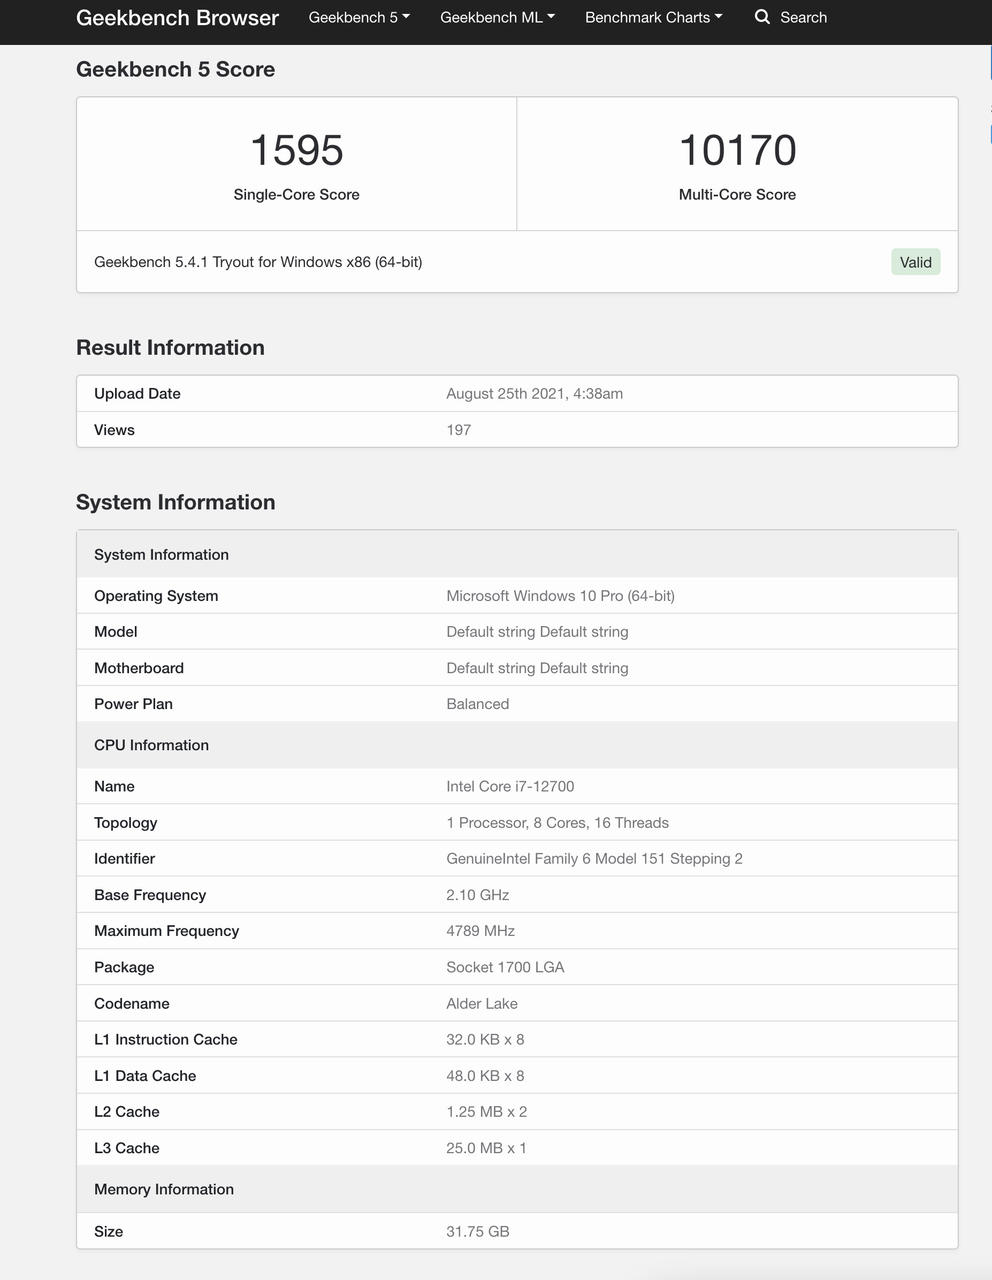The height and width of the screenshot is (1280, 992).
Task: Click the System Information table header row
Action: (517, 554)
